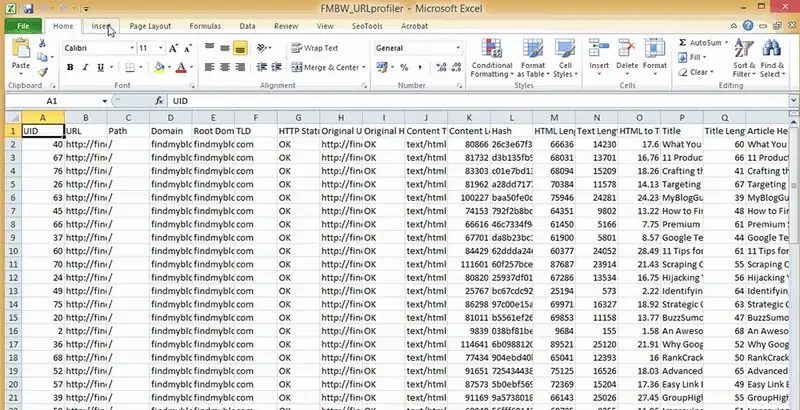Click Delete cells button

click(627, 57)
